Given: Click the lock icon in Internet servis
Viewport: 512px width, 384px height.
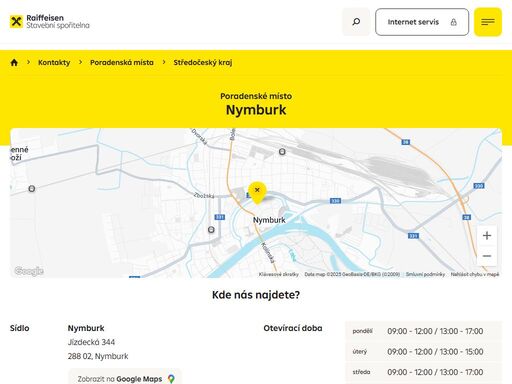Looking at the screenshot, I should tap(453, 22).
